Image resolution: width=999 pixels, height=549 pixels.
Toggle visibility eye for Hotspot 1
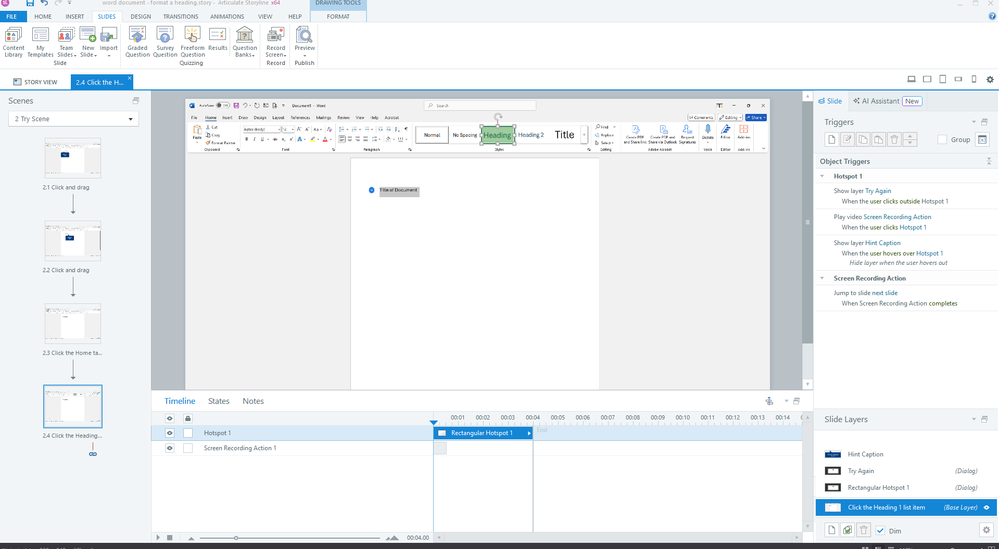(170, 433)
